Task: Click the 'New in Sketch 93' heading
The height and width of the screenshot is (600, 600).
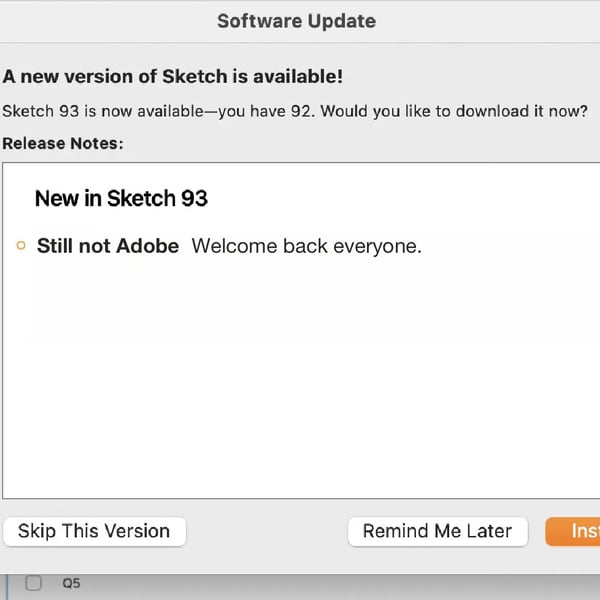Action: coord(121,198)
